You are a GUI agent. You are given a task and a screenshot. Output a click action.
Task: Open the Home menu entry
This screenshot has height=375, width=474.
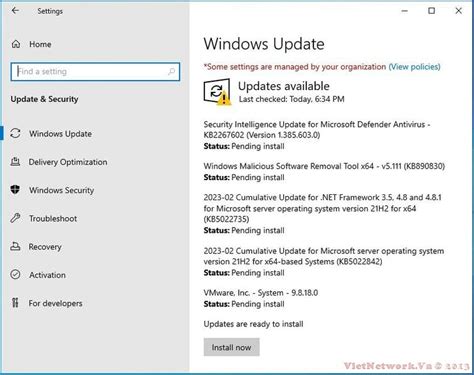[40, 44]
